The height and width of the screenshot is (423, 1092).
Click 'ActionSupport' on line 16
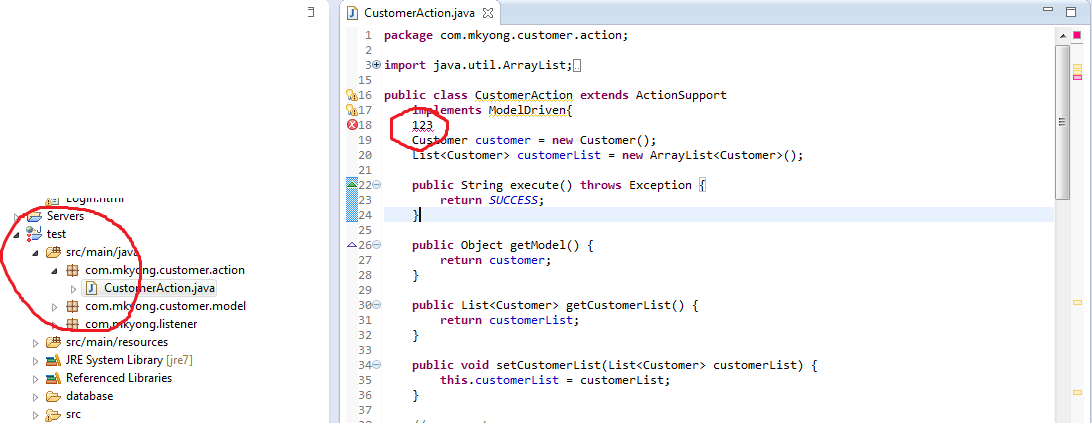pyautogui.click(x=680, y=95)
